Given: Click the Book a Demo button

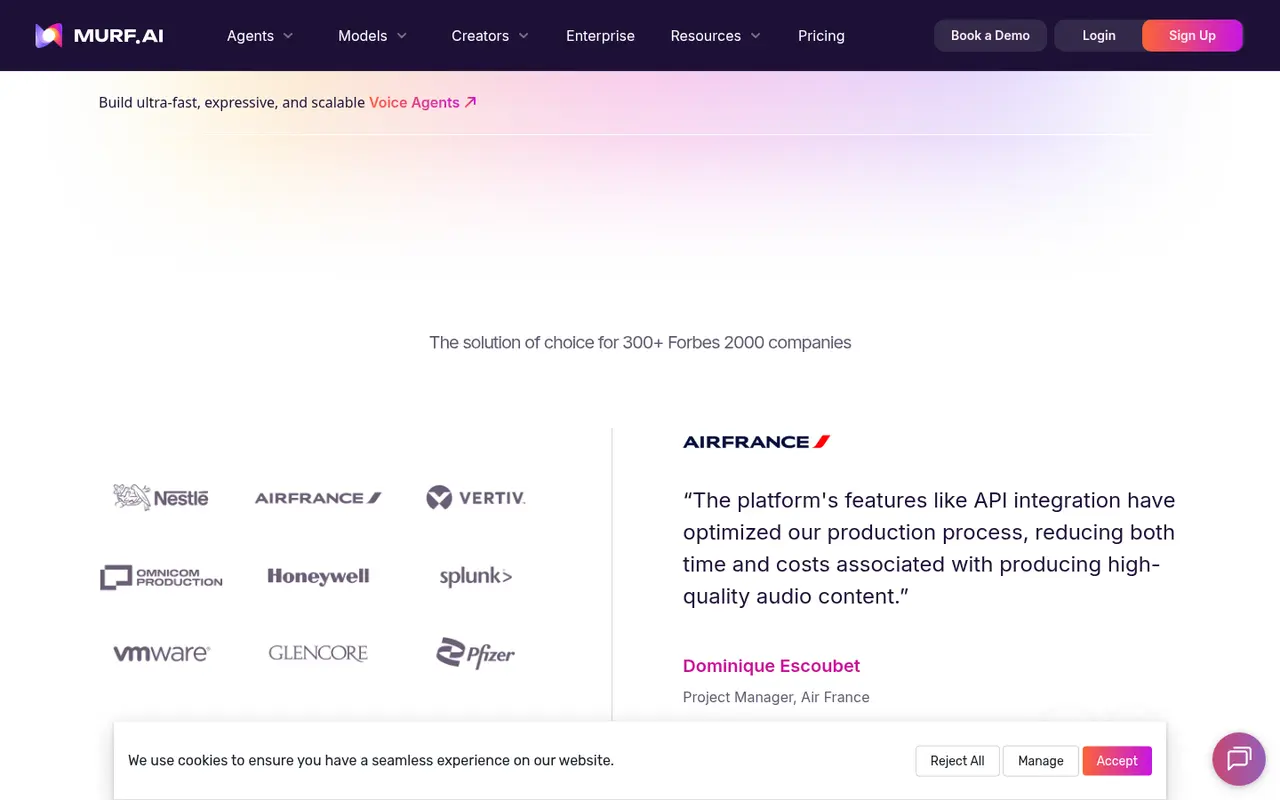Looking at the screenshot, I should click(990, 35).
